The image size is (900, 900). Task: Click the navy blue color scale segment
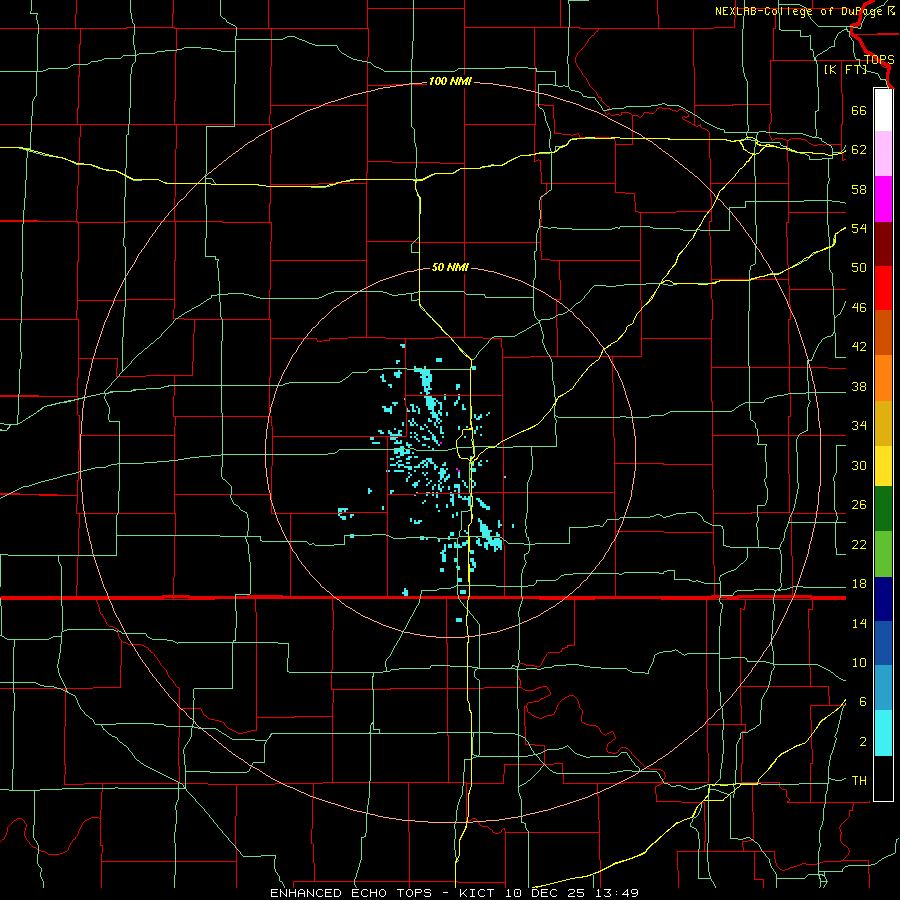tap(883, 599)
